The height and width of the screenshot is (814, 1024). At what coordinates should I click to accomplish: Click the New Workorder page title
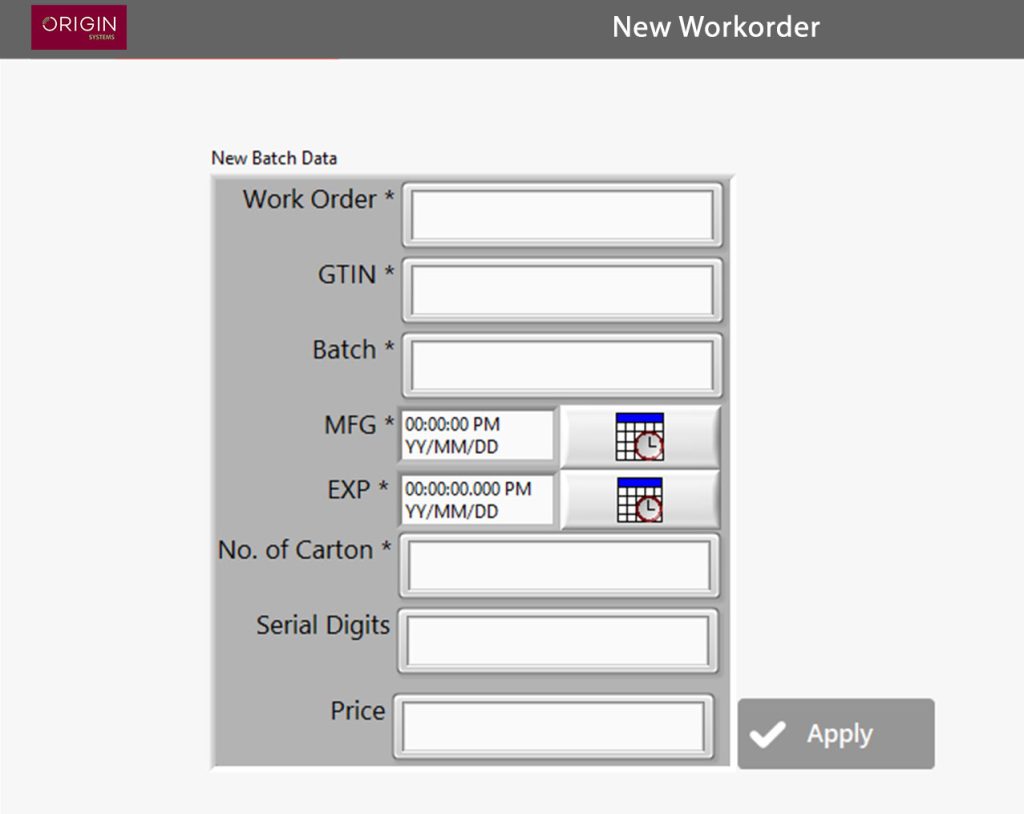coord(715,27)
